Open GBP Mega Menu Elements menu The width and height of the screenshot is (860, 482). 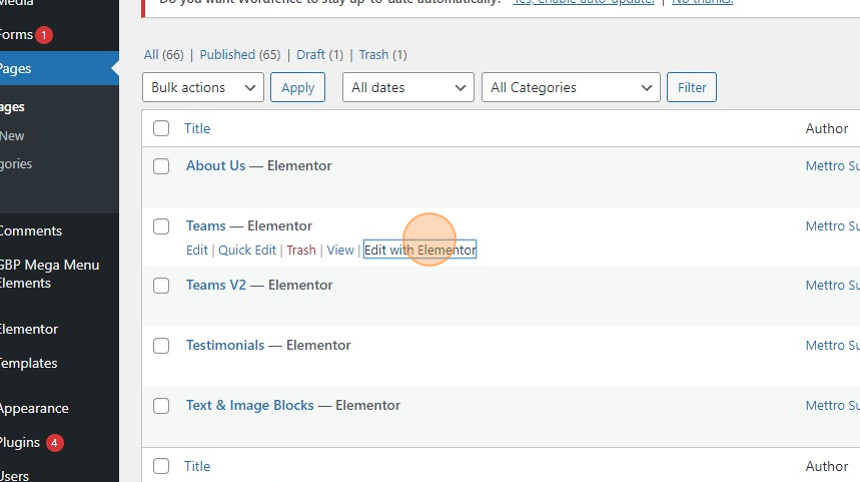tap(49, 274)
